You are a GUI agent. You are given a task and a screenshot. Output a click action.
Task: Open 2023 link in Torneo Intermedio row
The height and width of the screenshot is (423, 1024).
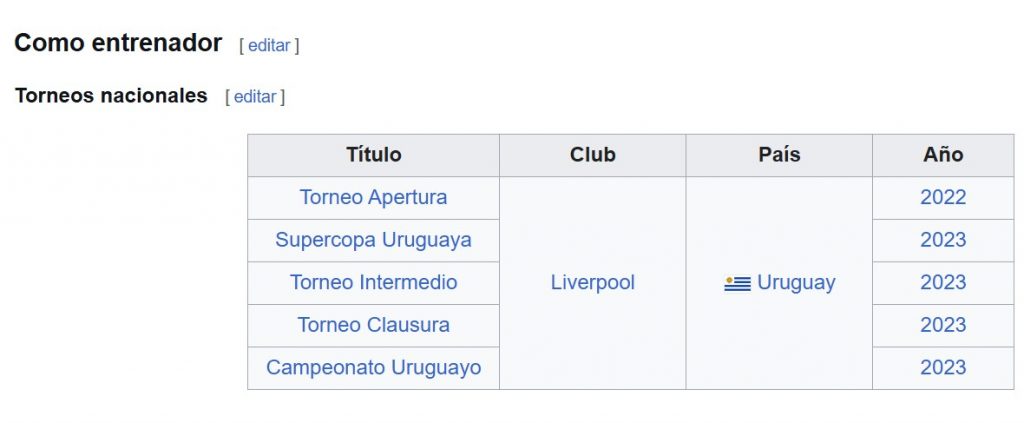pyautogui.click(x=943, y=282)
